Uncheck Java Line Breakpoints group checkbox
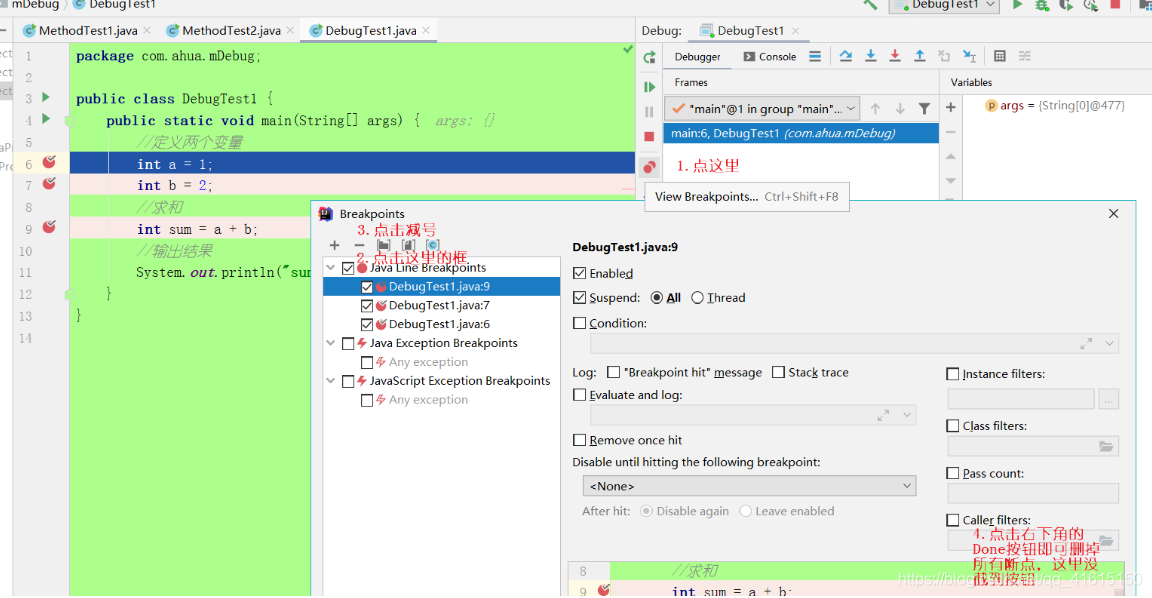 click(x=348, y=268)
